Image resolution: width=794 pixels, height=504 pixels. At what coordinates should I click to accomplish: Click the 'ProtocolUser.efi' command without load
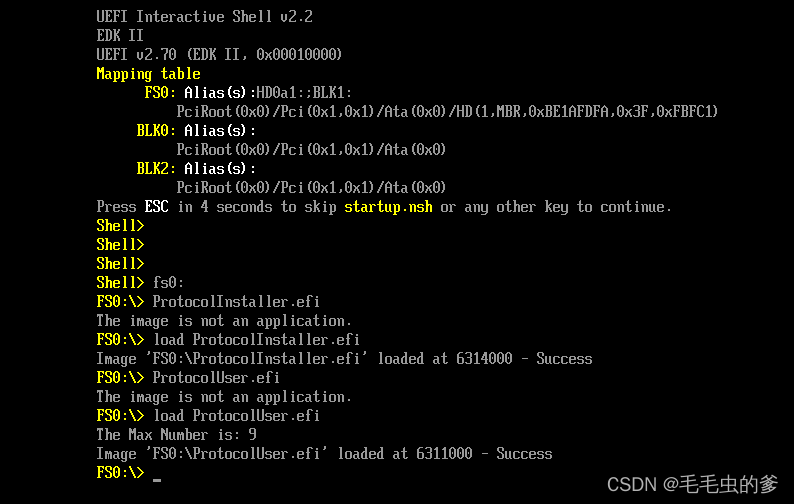pyautogui.click(x=216, y=378)
